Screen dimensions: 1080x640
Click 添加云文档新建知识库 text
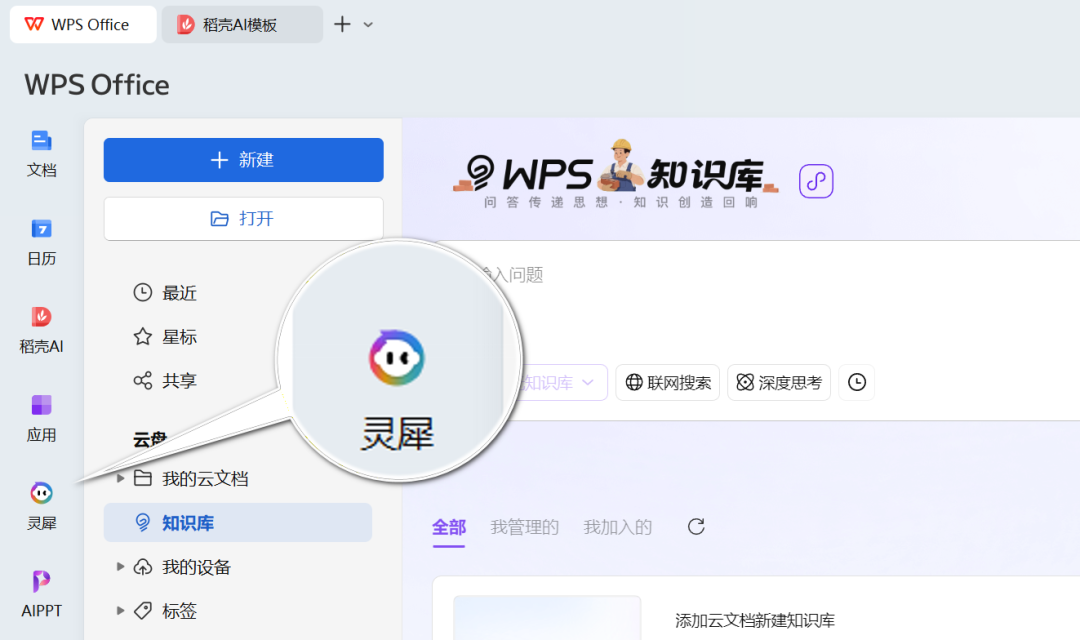[755, 620]
